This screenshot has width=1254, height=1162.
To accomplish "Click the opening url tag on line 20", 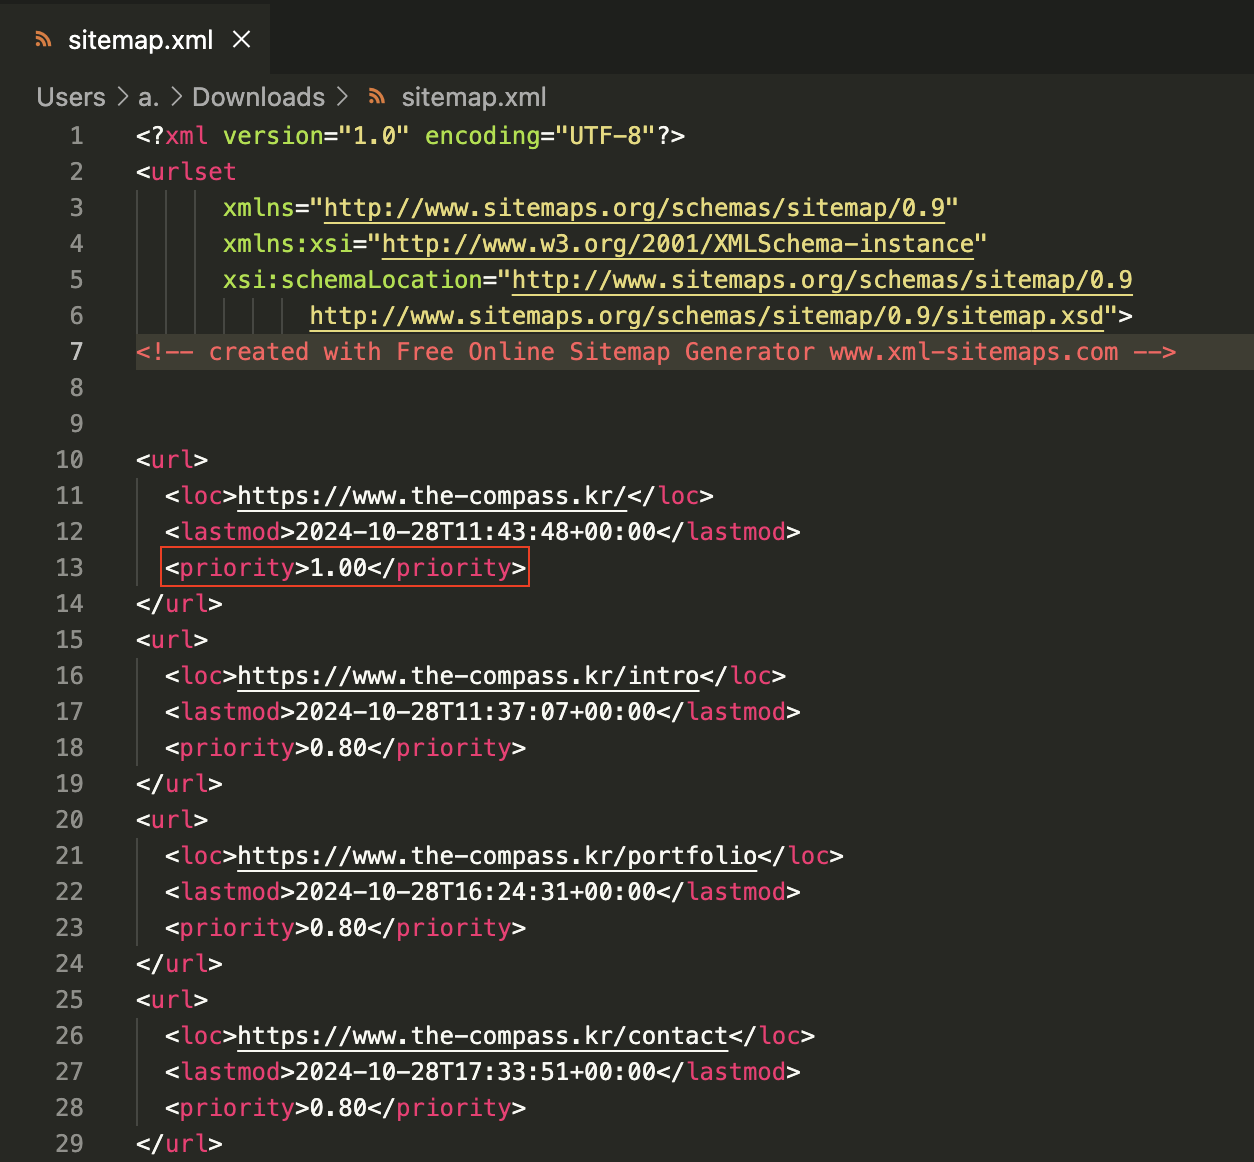I will (172, 820).
